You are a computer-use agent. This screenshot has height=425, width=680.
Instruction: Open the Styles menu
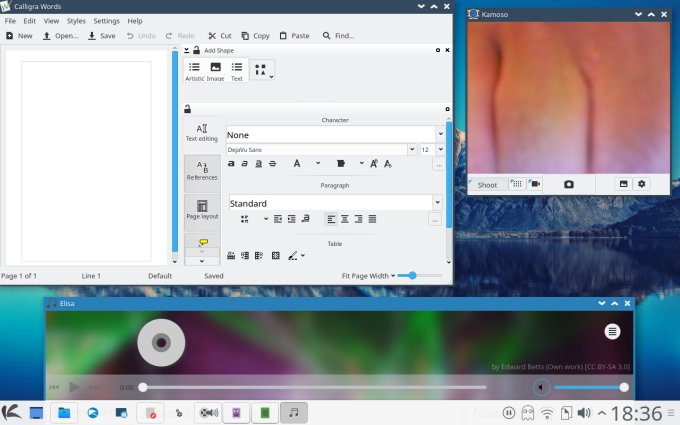(x=76, y=20)
